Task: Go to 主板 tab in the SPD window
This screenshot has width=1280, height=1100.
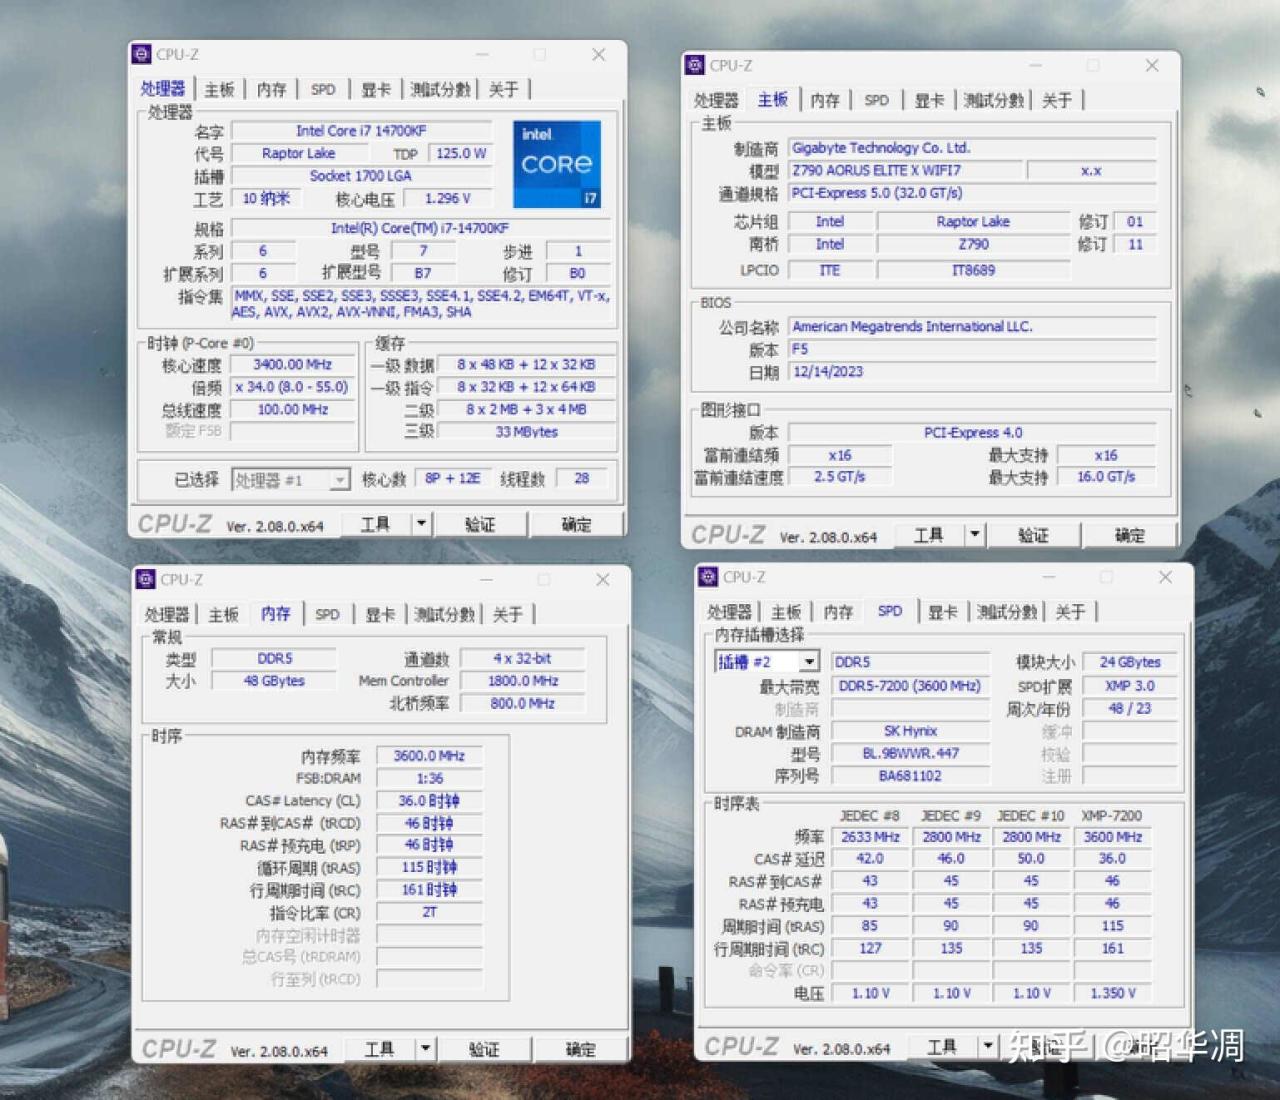Action: [x=786, y=612]
